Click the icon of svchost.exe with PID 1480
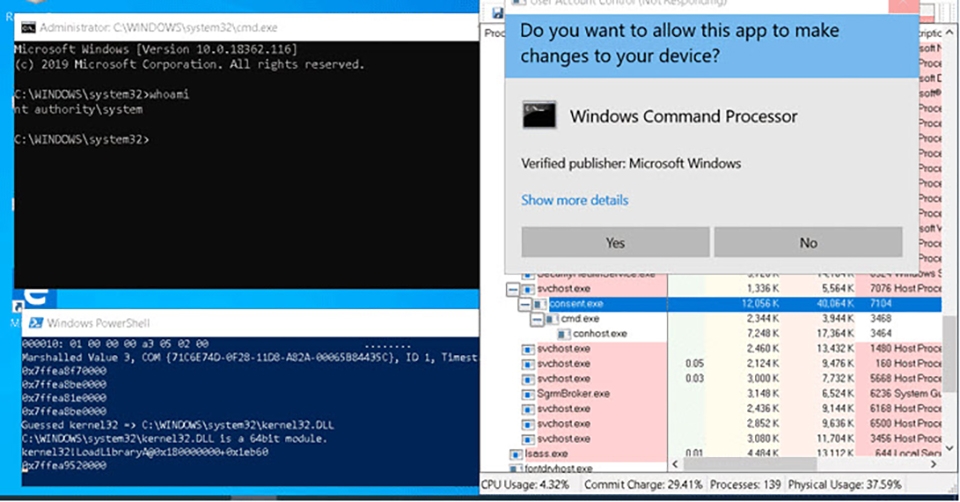The image size is (960, 502). [528, 349]
